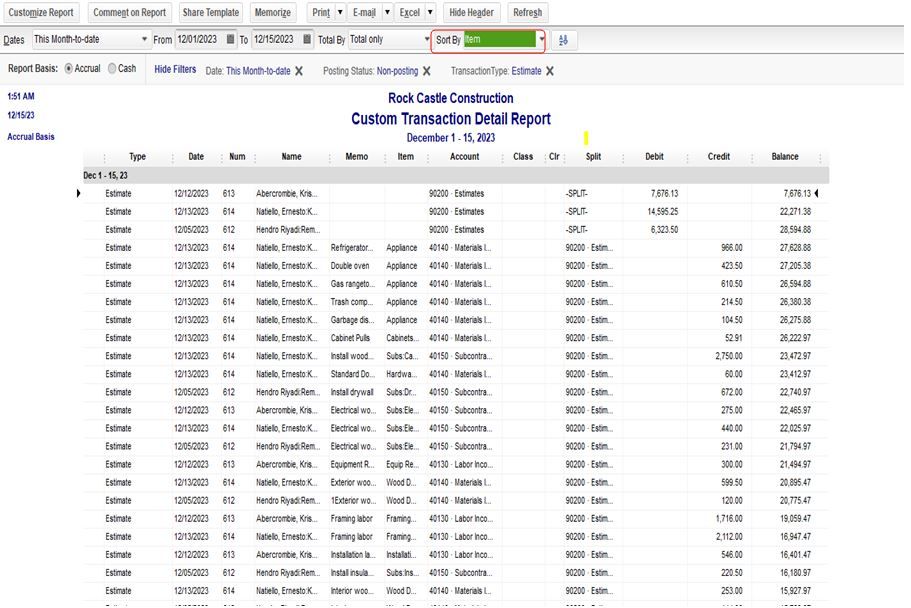Select the Cash report basis
The height and width of the screenshot is (608, 911).
(x=112, y=69)
